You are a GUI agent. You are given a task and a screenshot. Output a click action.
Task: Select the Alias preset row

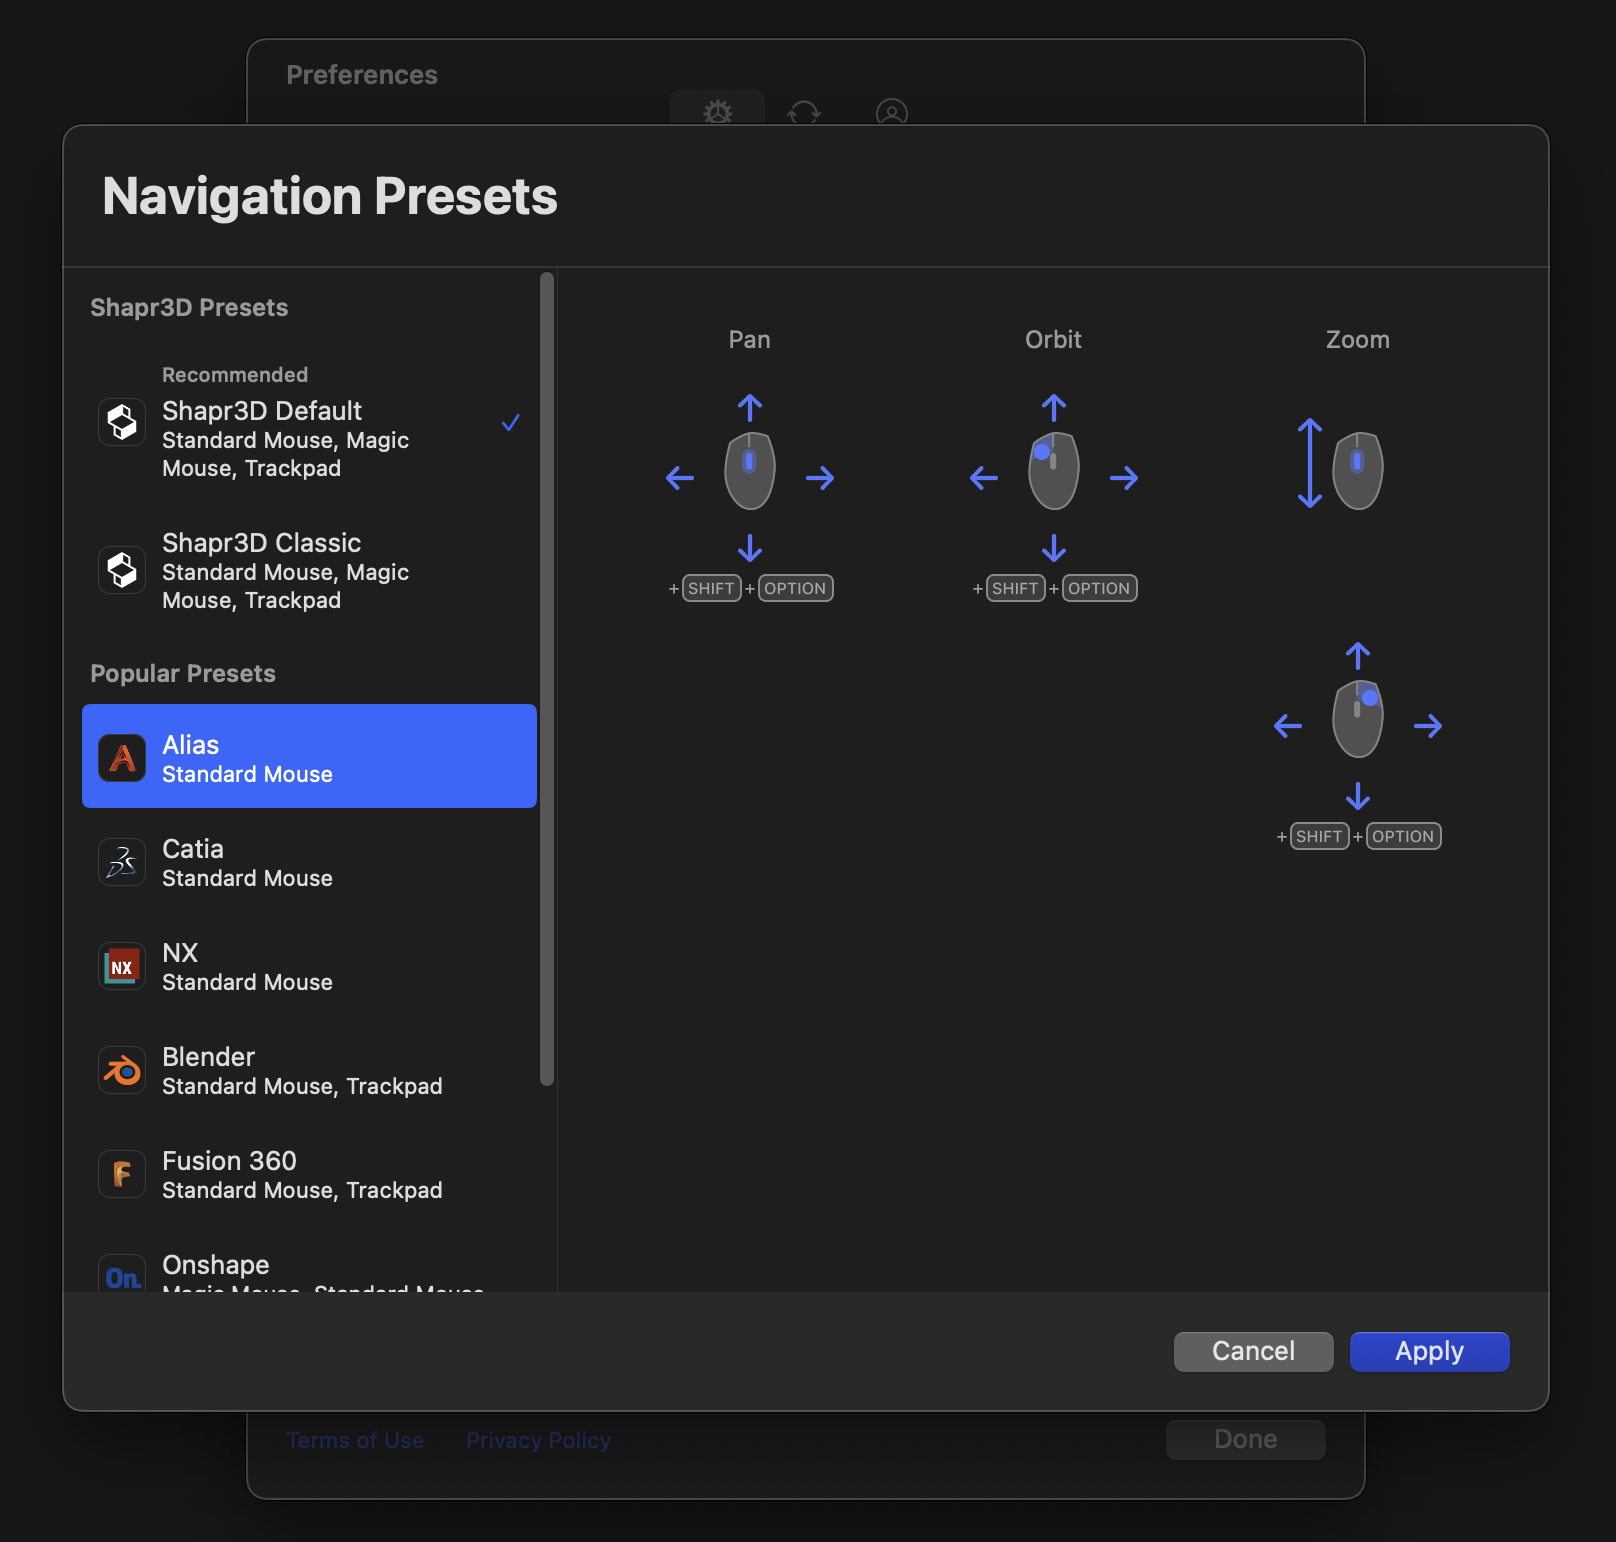coord(310,756)
